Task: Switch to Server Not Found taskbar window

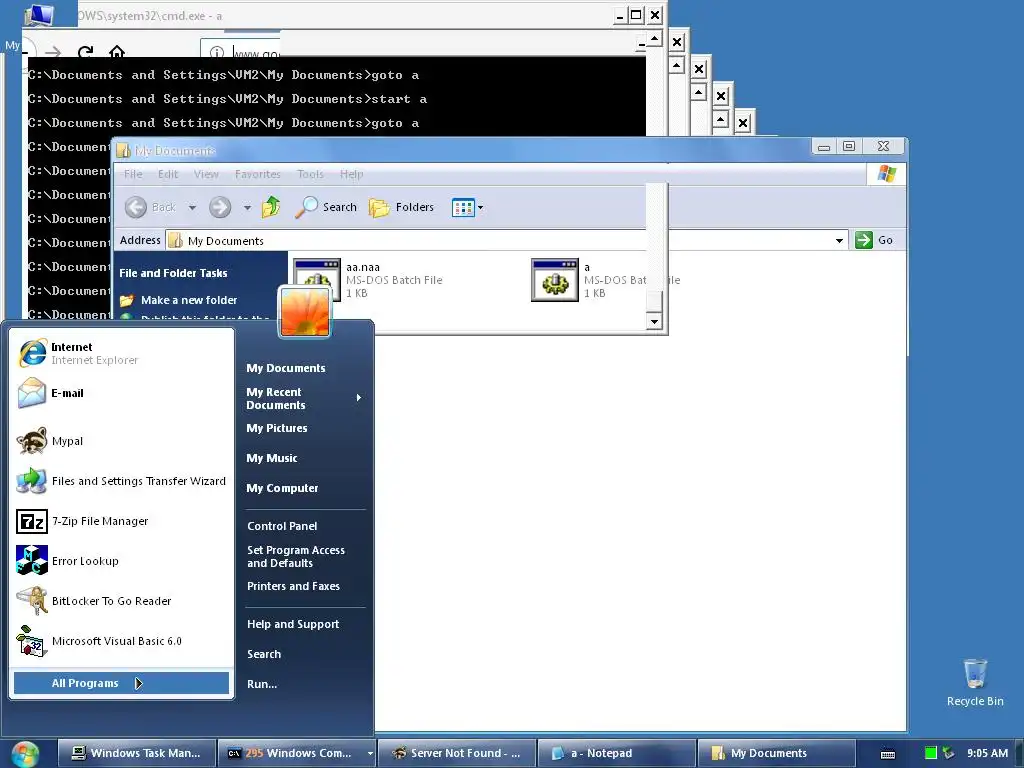Action: pyautogui.click(x=456, y=753)
